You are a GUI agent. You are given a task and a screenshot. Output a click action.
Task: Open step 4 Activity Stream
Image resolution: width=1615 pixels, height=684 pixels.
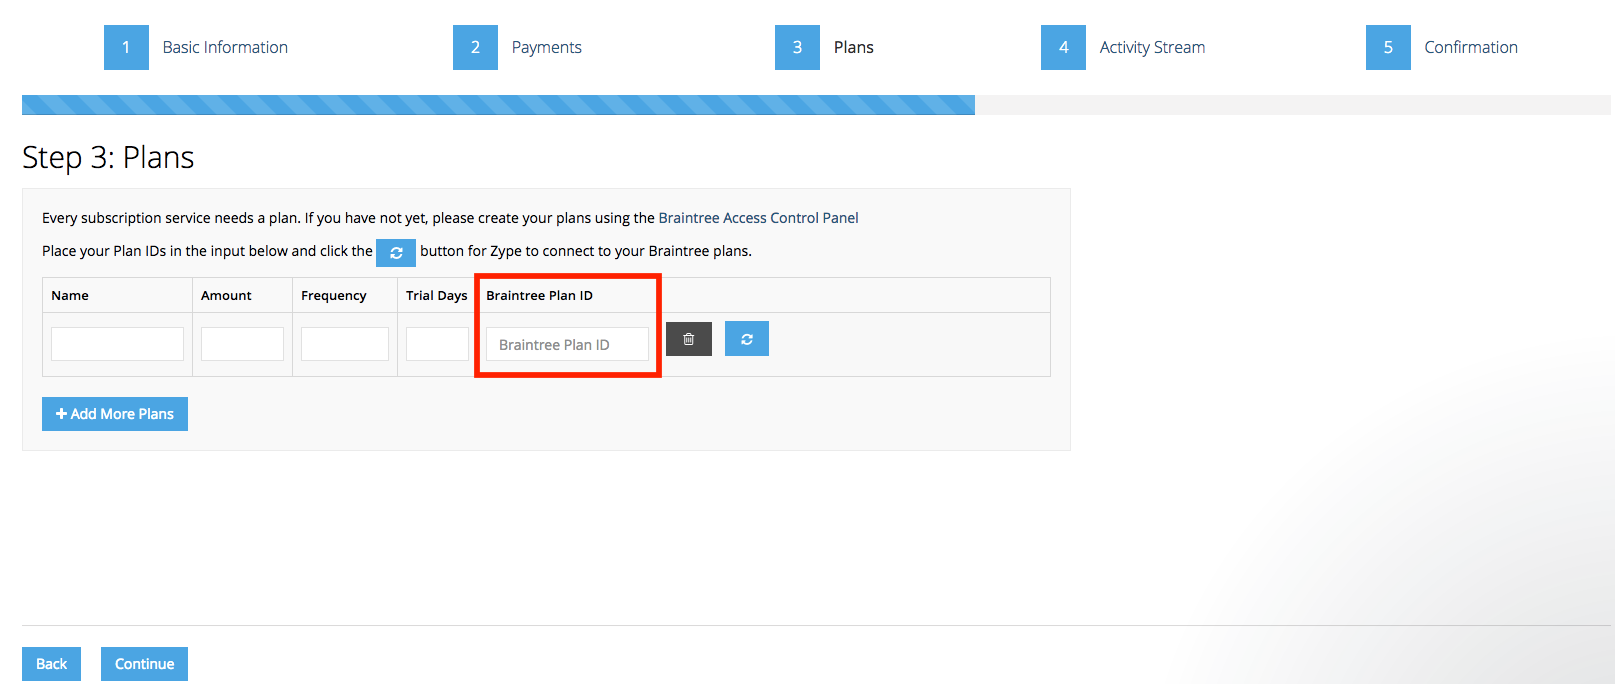(x=1123, y=47)
